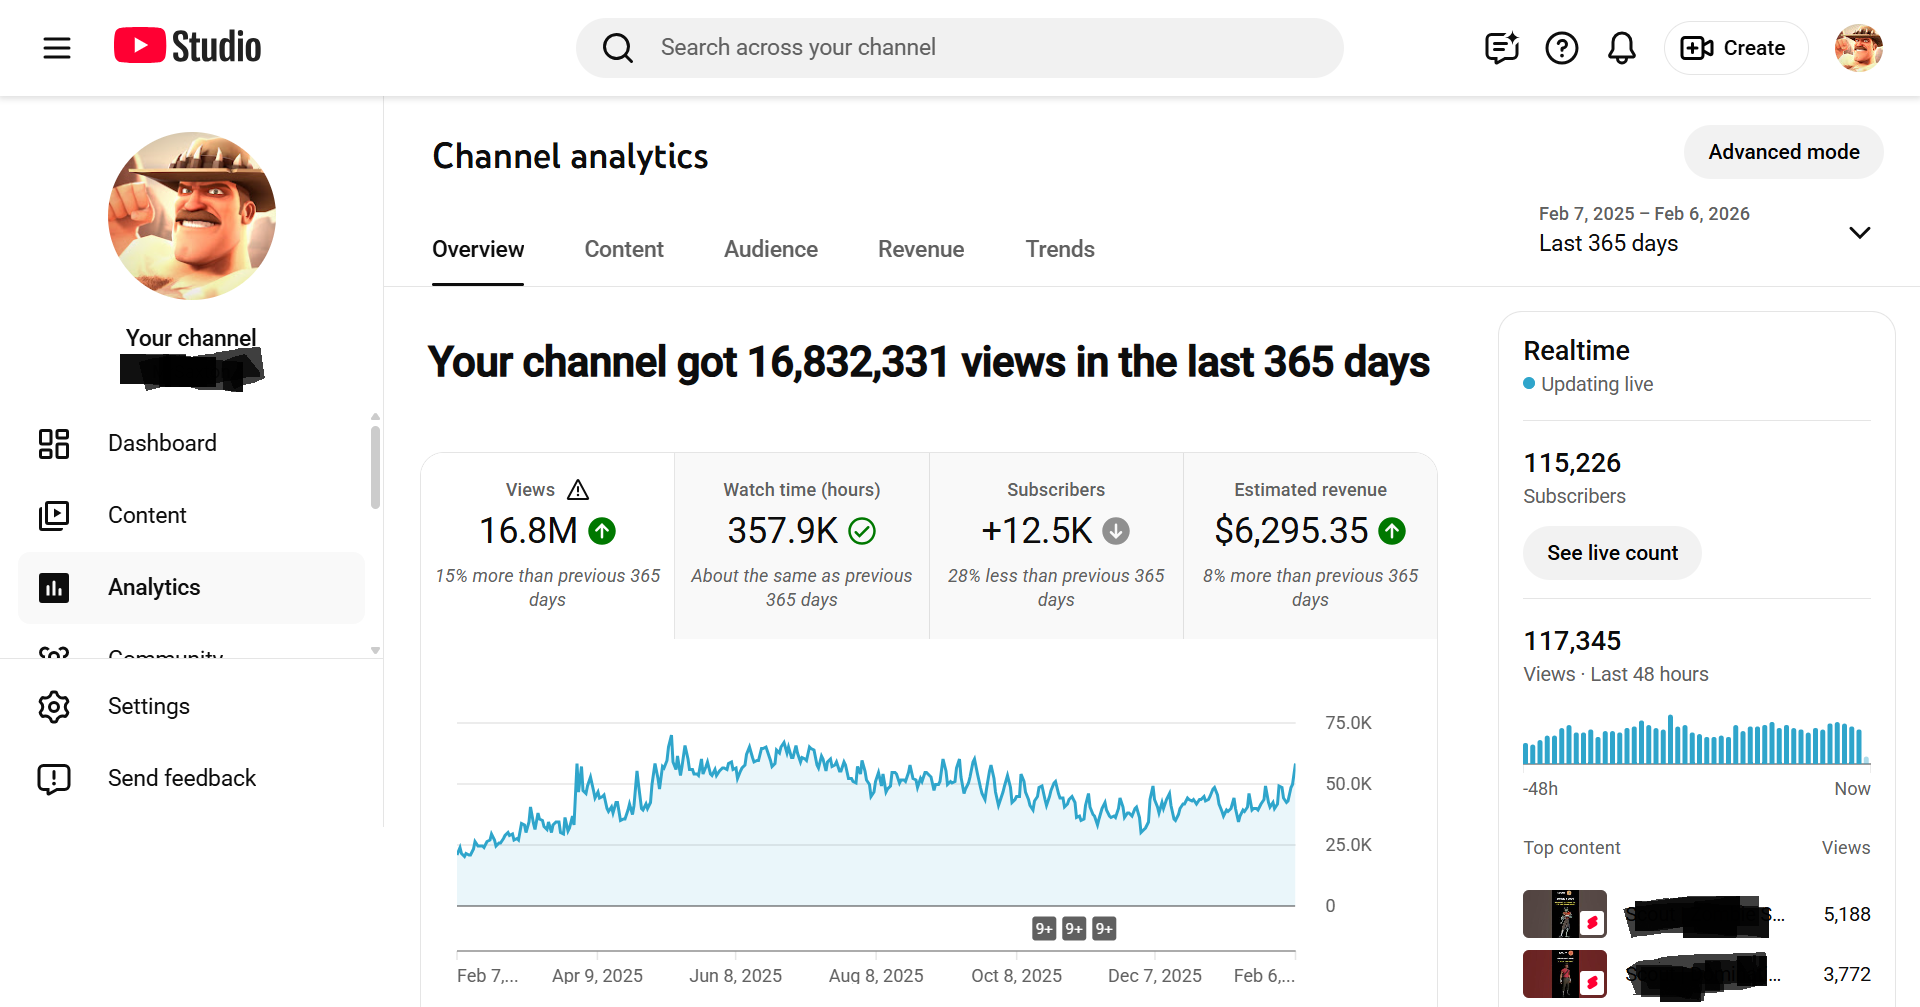This screenshot has height=1007, width=1920.
Task: Open account avatar in top right
Action: click(x=1858, y=48)
